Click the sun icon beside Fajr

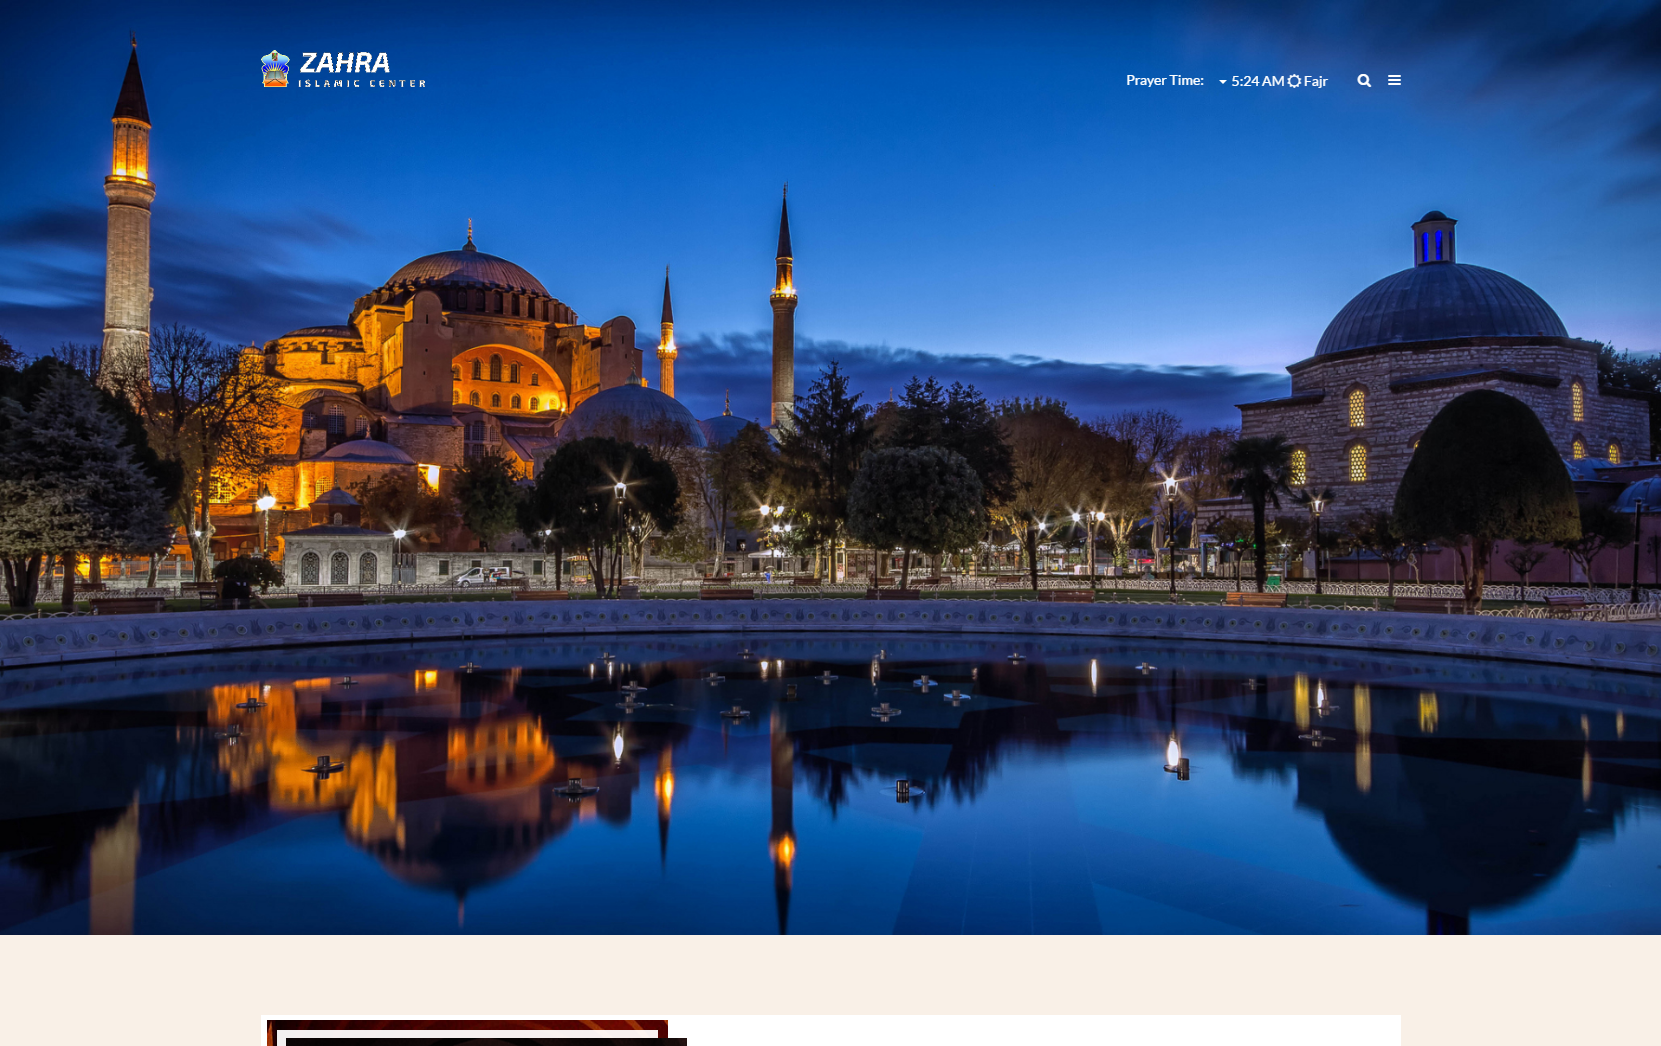coord(1294,81)
